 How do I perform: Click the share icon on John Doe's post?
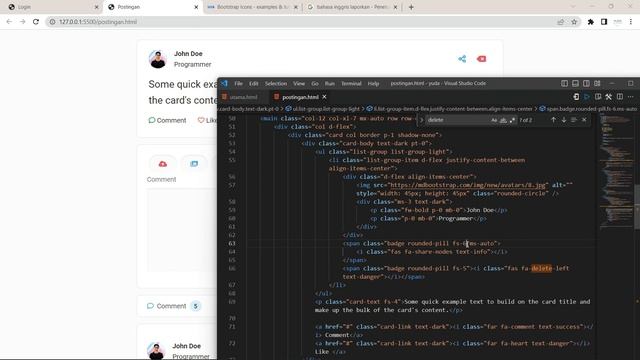(462, 59)
